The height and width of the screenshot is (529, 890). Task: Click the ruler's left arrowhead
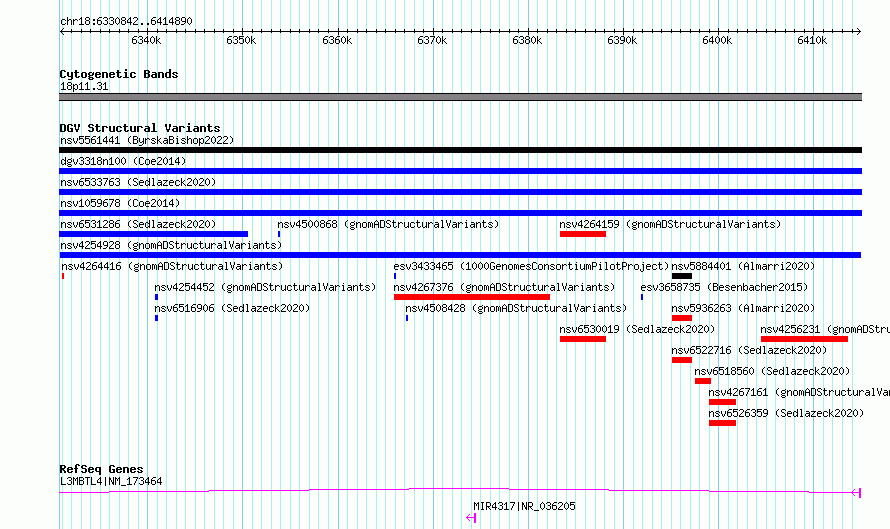(62, 31)
